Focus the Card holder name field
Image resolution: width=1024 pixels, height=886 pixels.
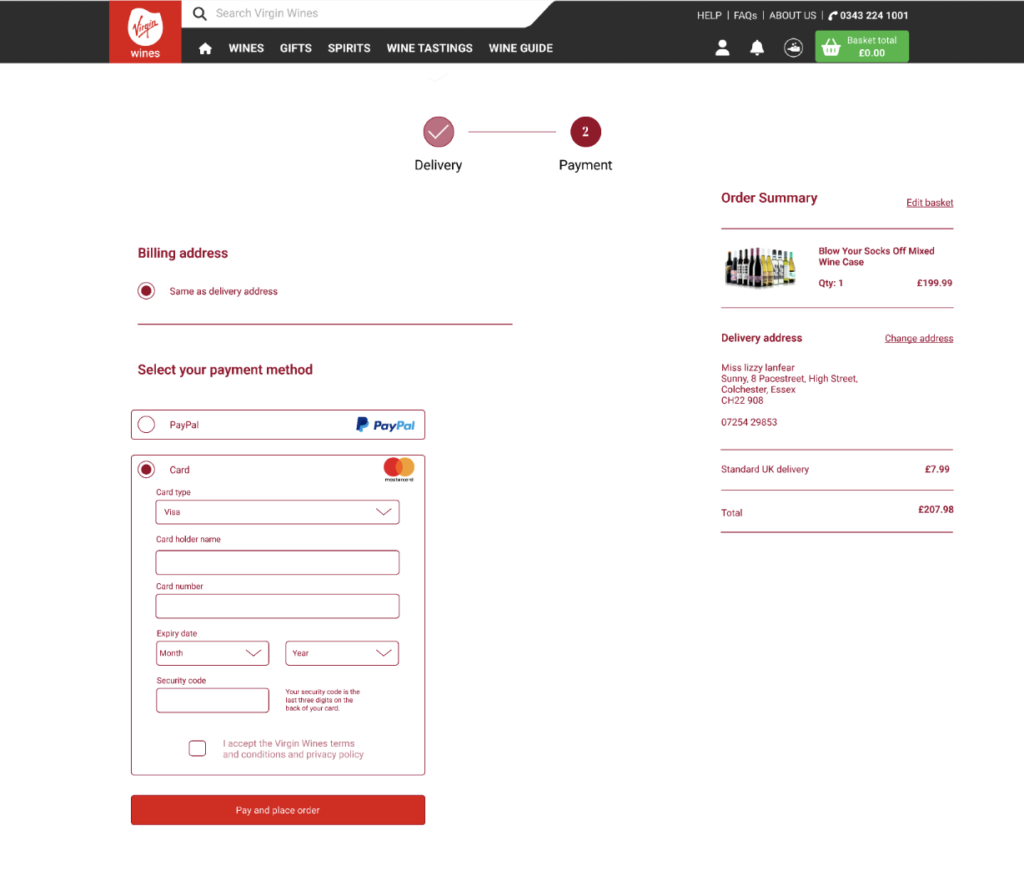point(278,563)
